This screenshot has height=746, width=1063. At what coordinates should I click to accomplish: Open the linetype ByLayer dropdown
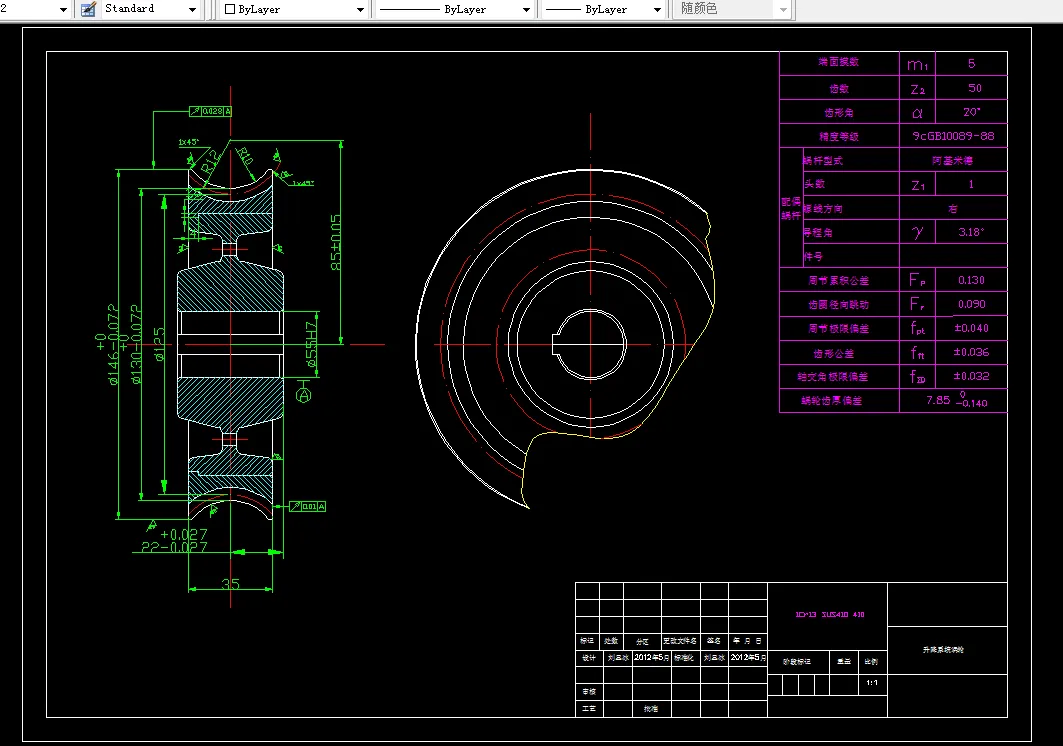tap(526, 9)
